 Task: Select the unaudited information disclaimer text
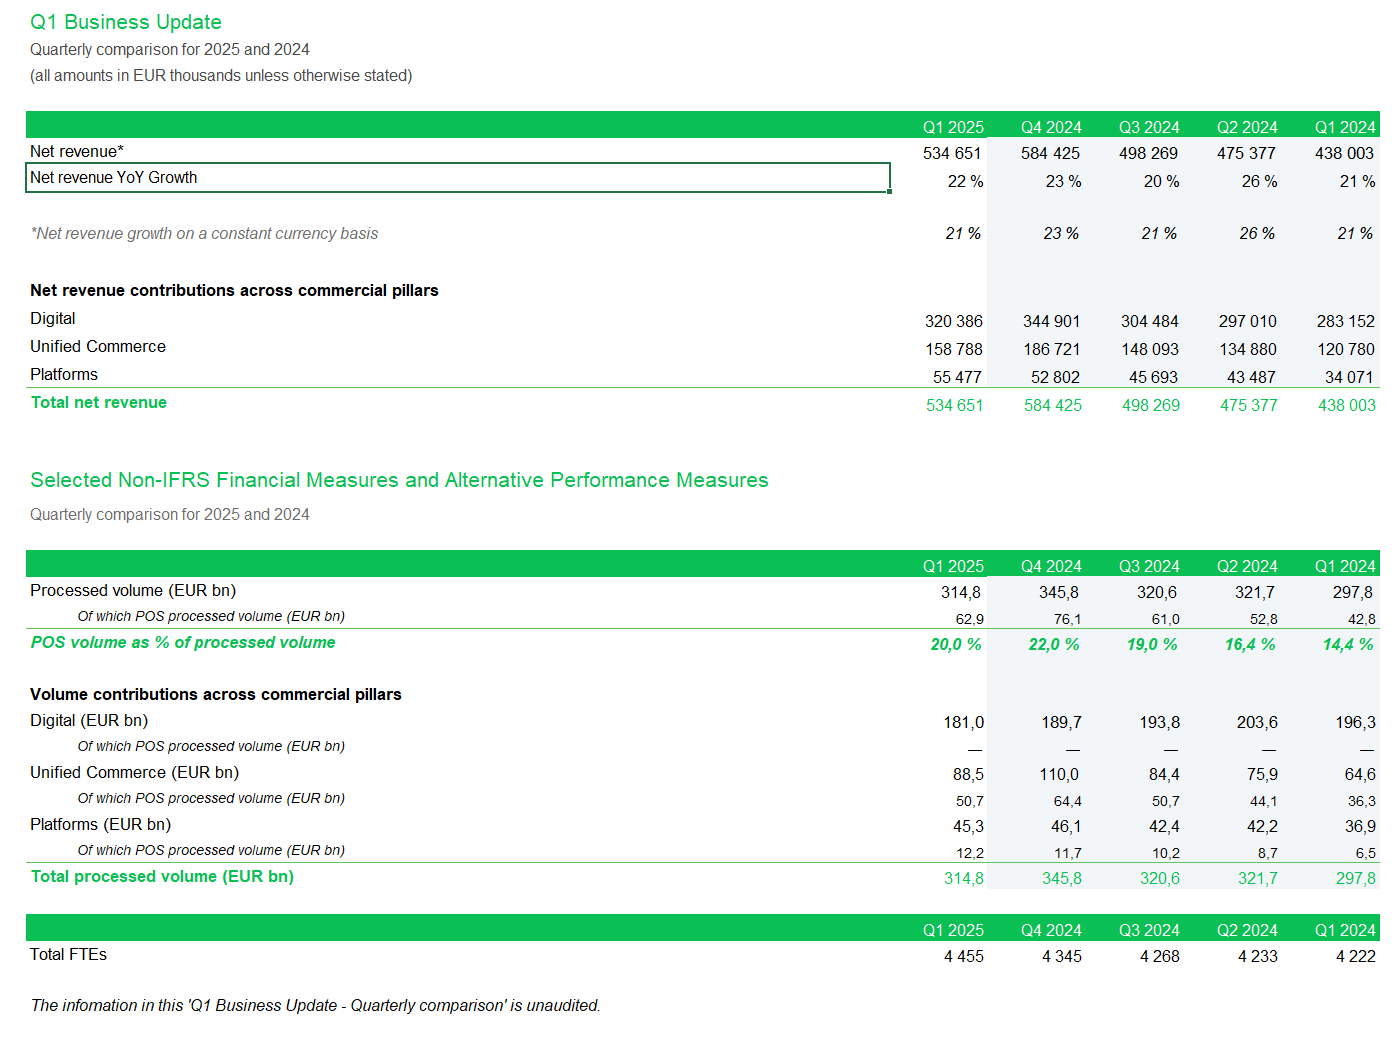pos(316,1006)
